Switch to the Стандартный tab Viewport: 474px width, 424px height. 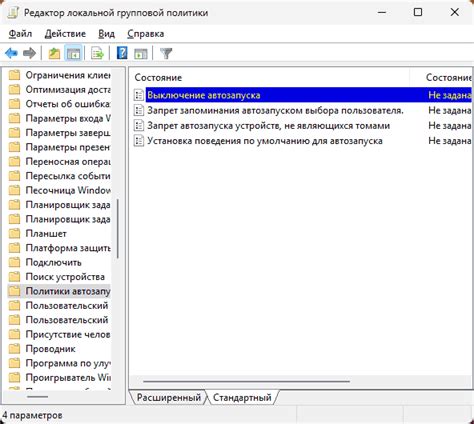click(x=242, y=397)
